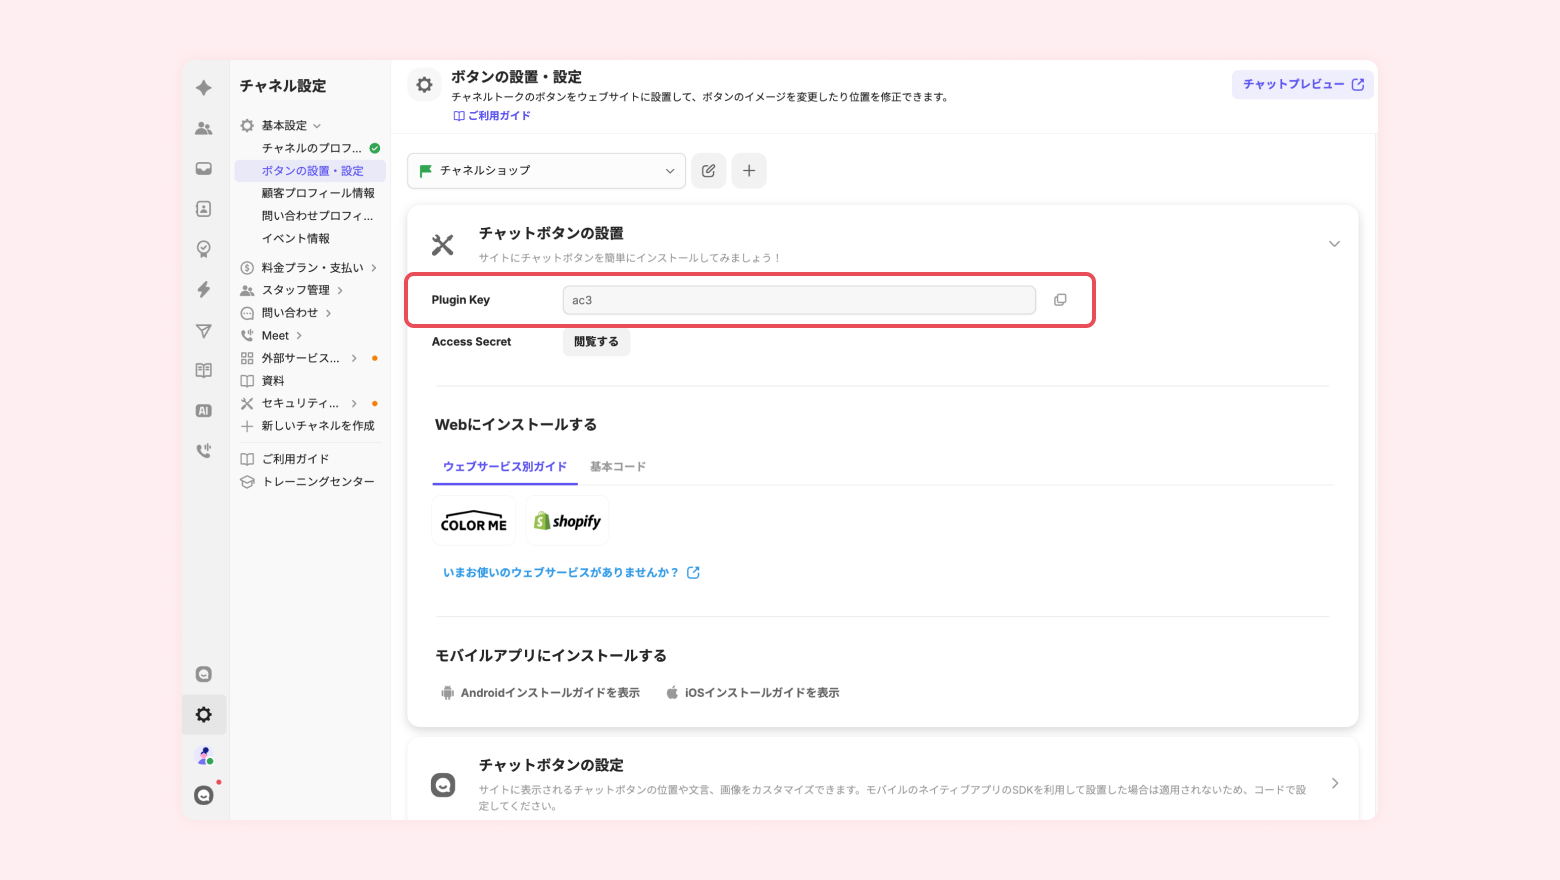The width and height of the screenshot is (1560, 880).
Task: Show iOSインストールガイドを表示
Action: point(753,693)
